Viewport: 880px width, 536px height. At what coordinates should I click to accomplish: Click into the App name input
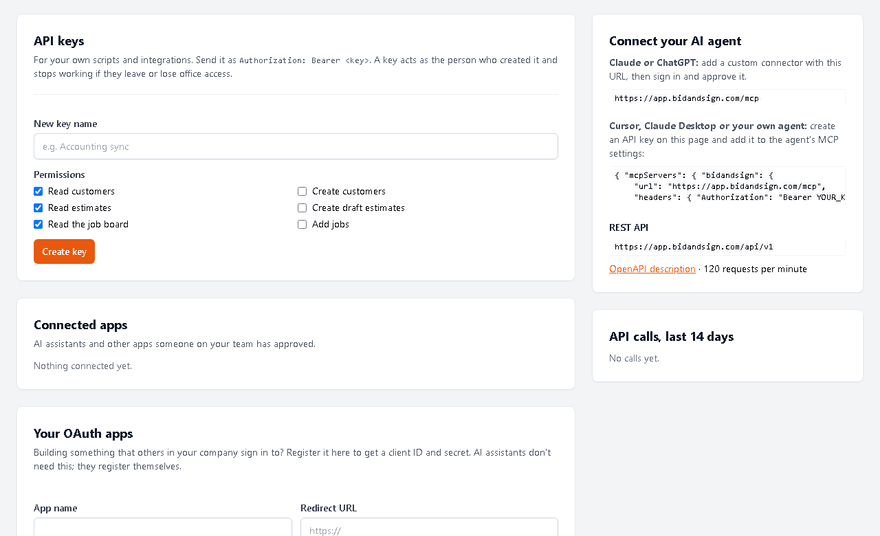[x=163, y=528]
